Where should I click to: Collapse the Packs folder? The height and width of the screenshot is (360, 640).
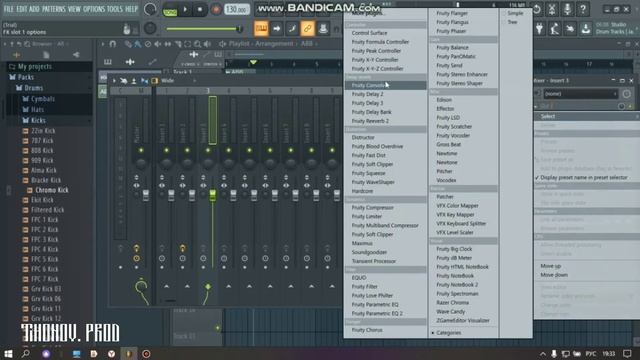coord(25,77)
